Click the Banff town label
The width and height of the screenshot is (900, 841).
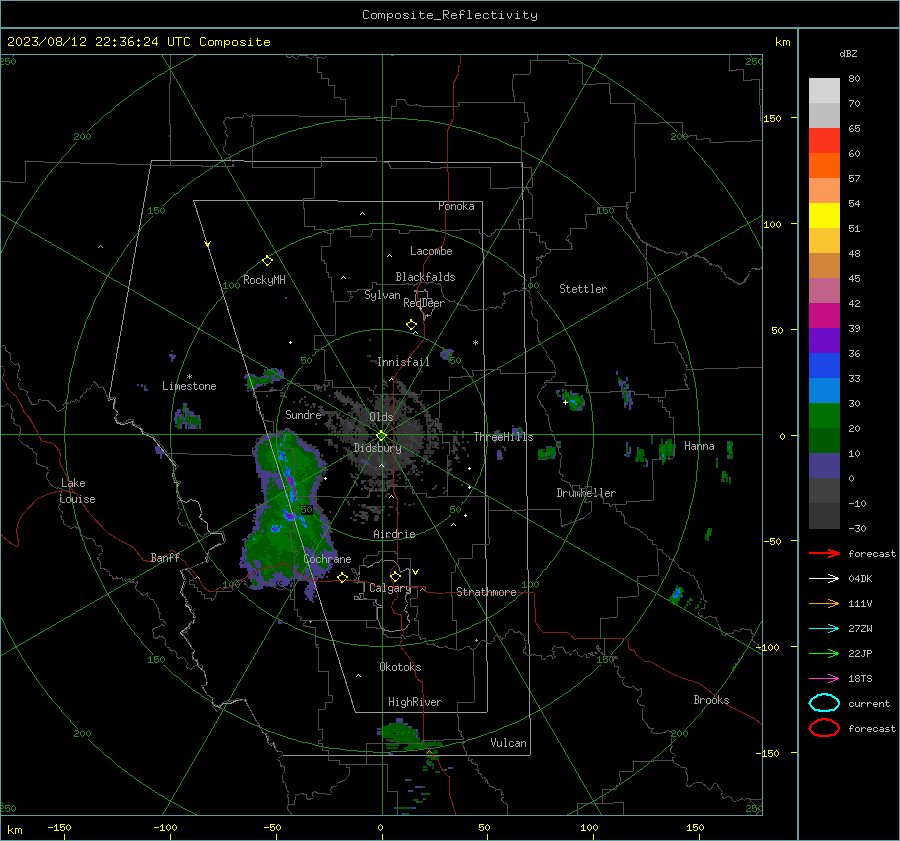[165, 557]
